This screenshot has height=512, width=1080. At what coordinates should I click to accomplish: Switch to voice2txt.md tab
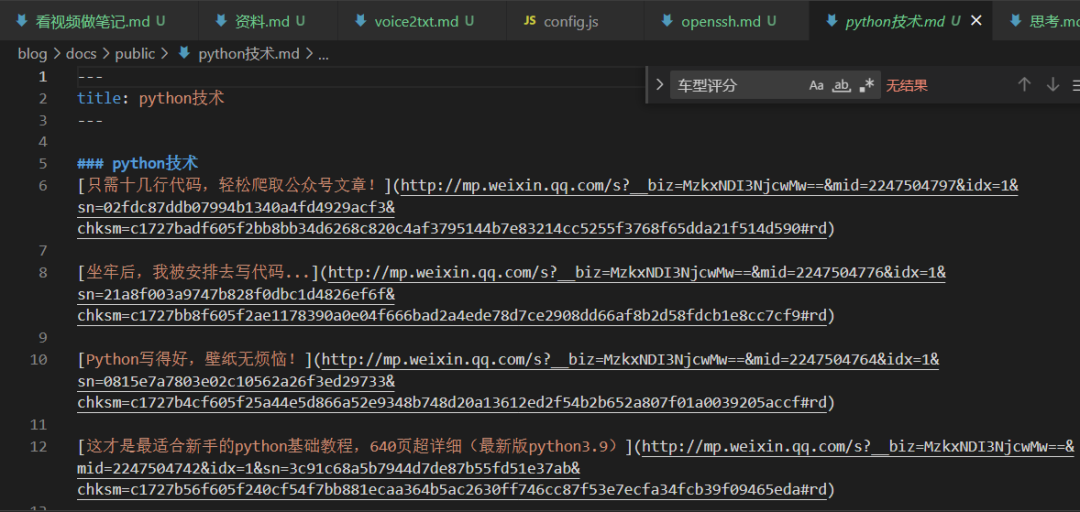[422, 21]
